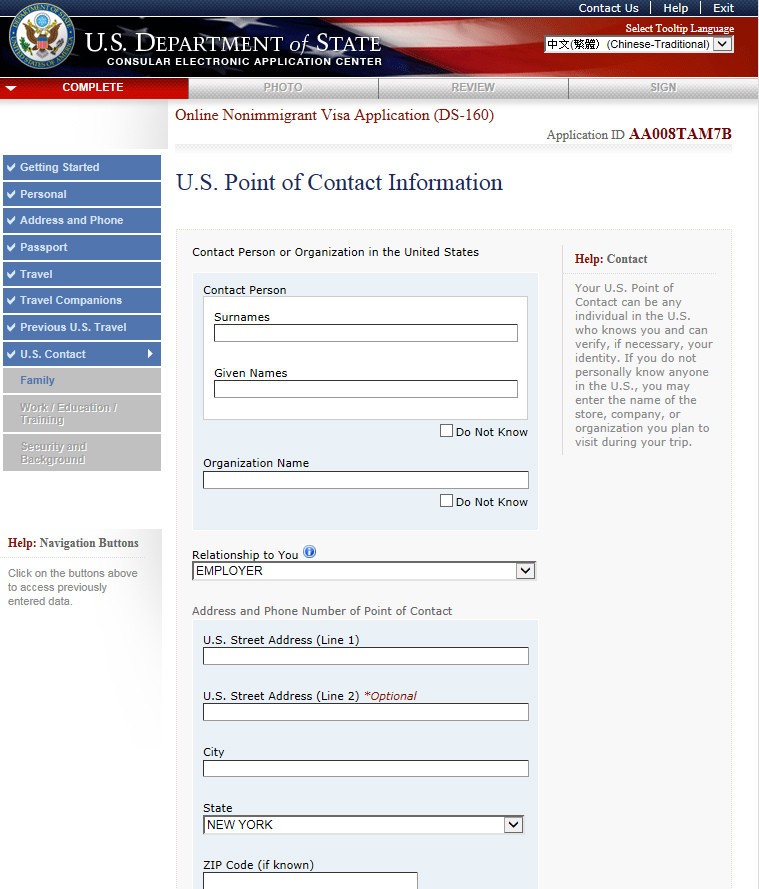Open the Security and Background section
Image resolution: width=759 pixels, height=889 pixels.
click(82, 452)
